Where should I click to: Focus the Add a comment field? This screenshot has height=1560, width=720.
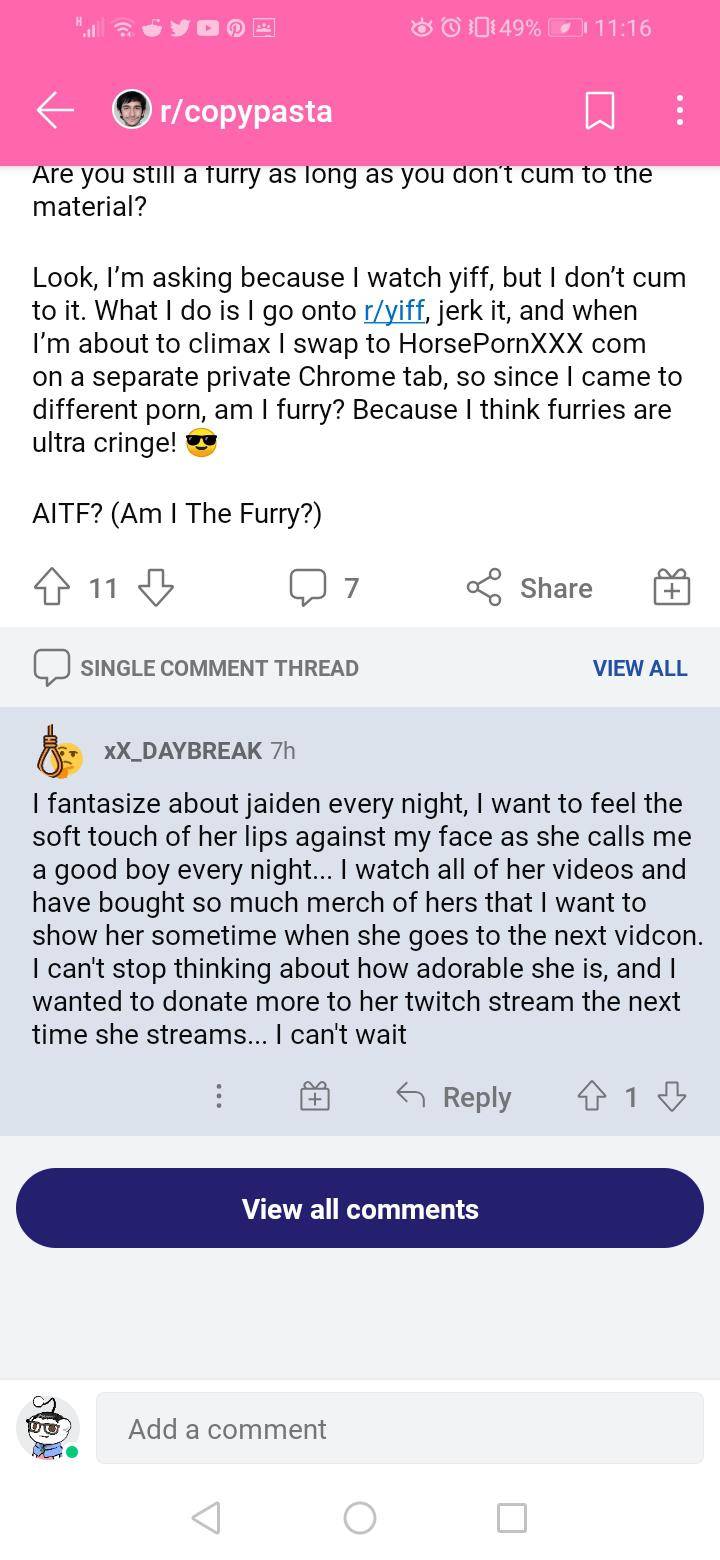pyautogui.click(x=400, y=1429)
